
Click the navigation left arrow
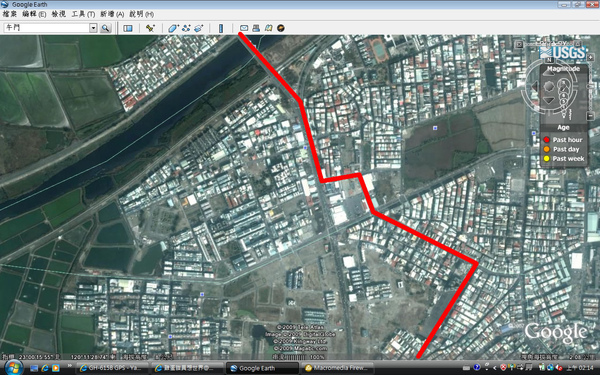535,87
